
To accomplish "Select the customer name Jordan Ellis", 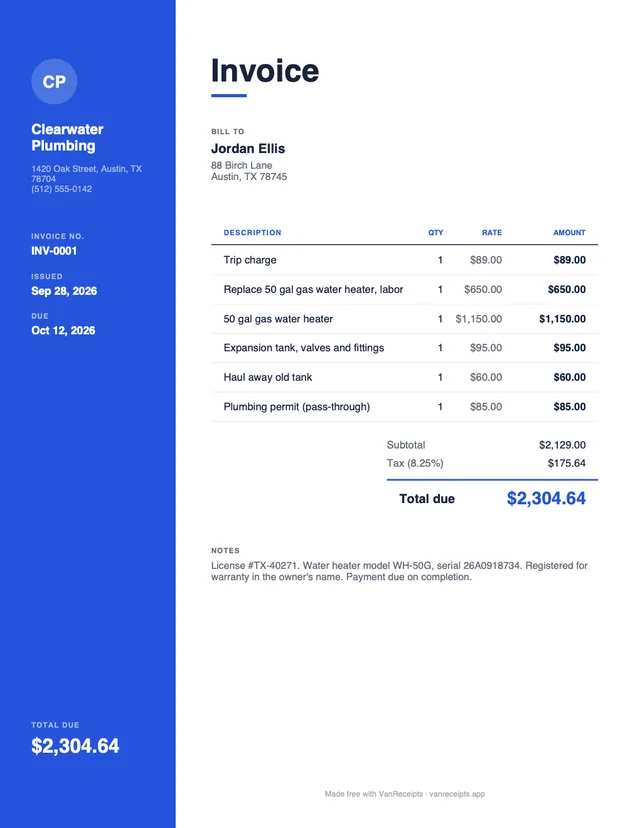I will tap(248, 148).
